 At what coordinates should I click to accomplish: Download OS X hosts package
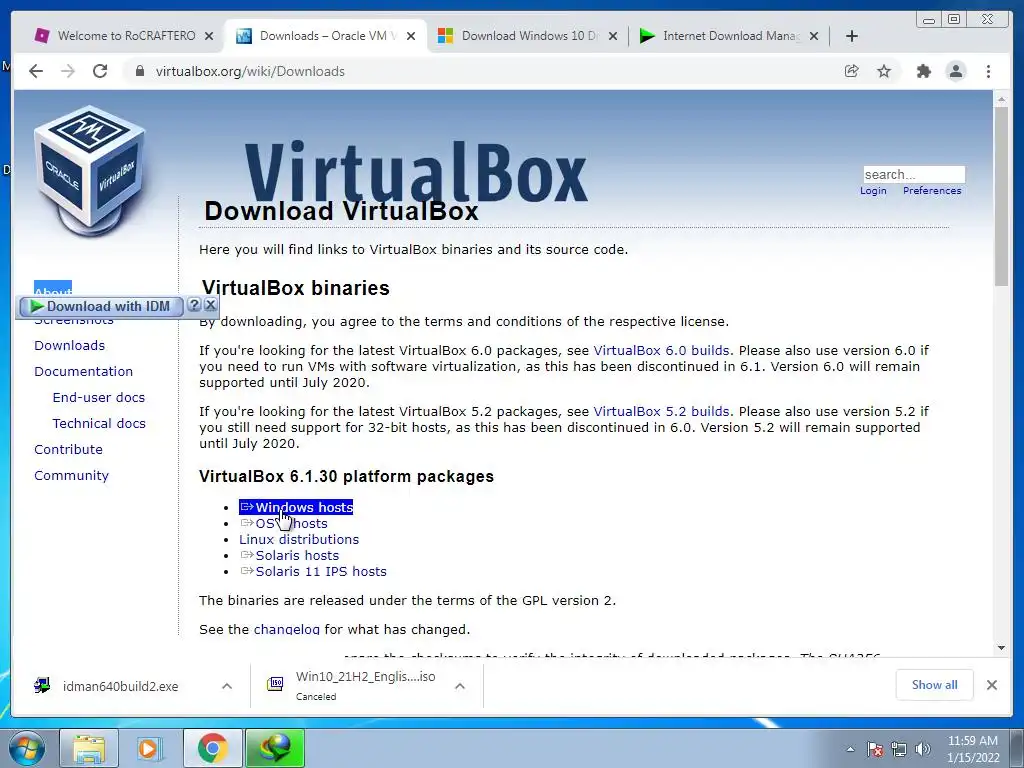283,524
